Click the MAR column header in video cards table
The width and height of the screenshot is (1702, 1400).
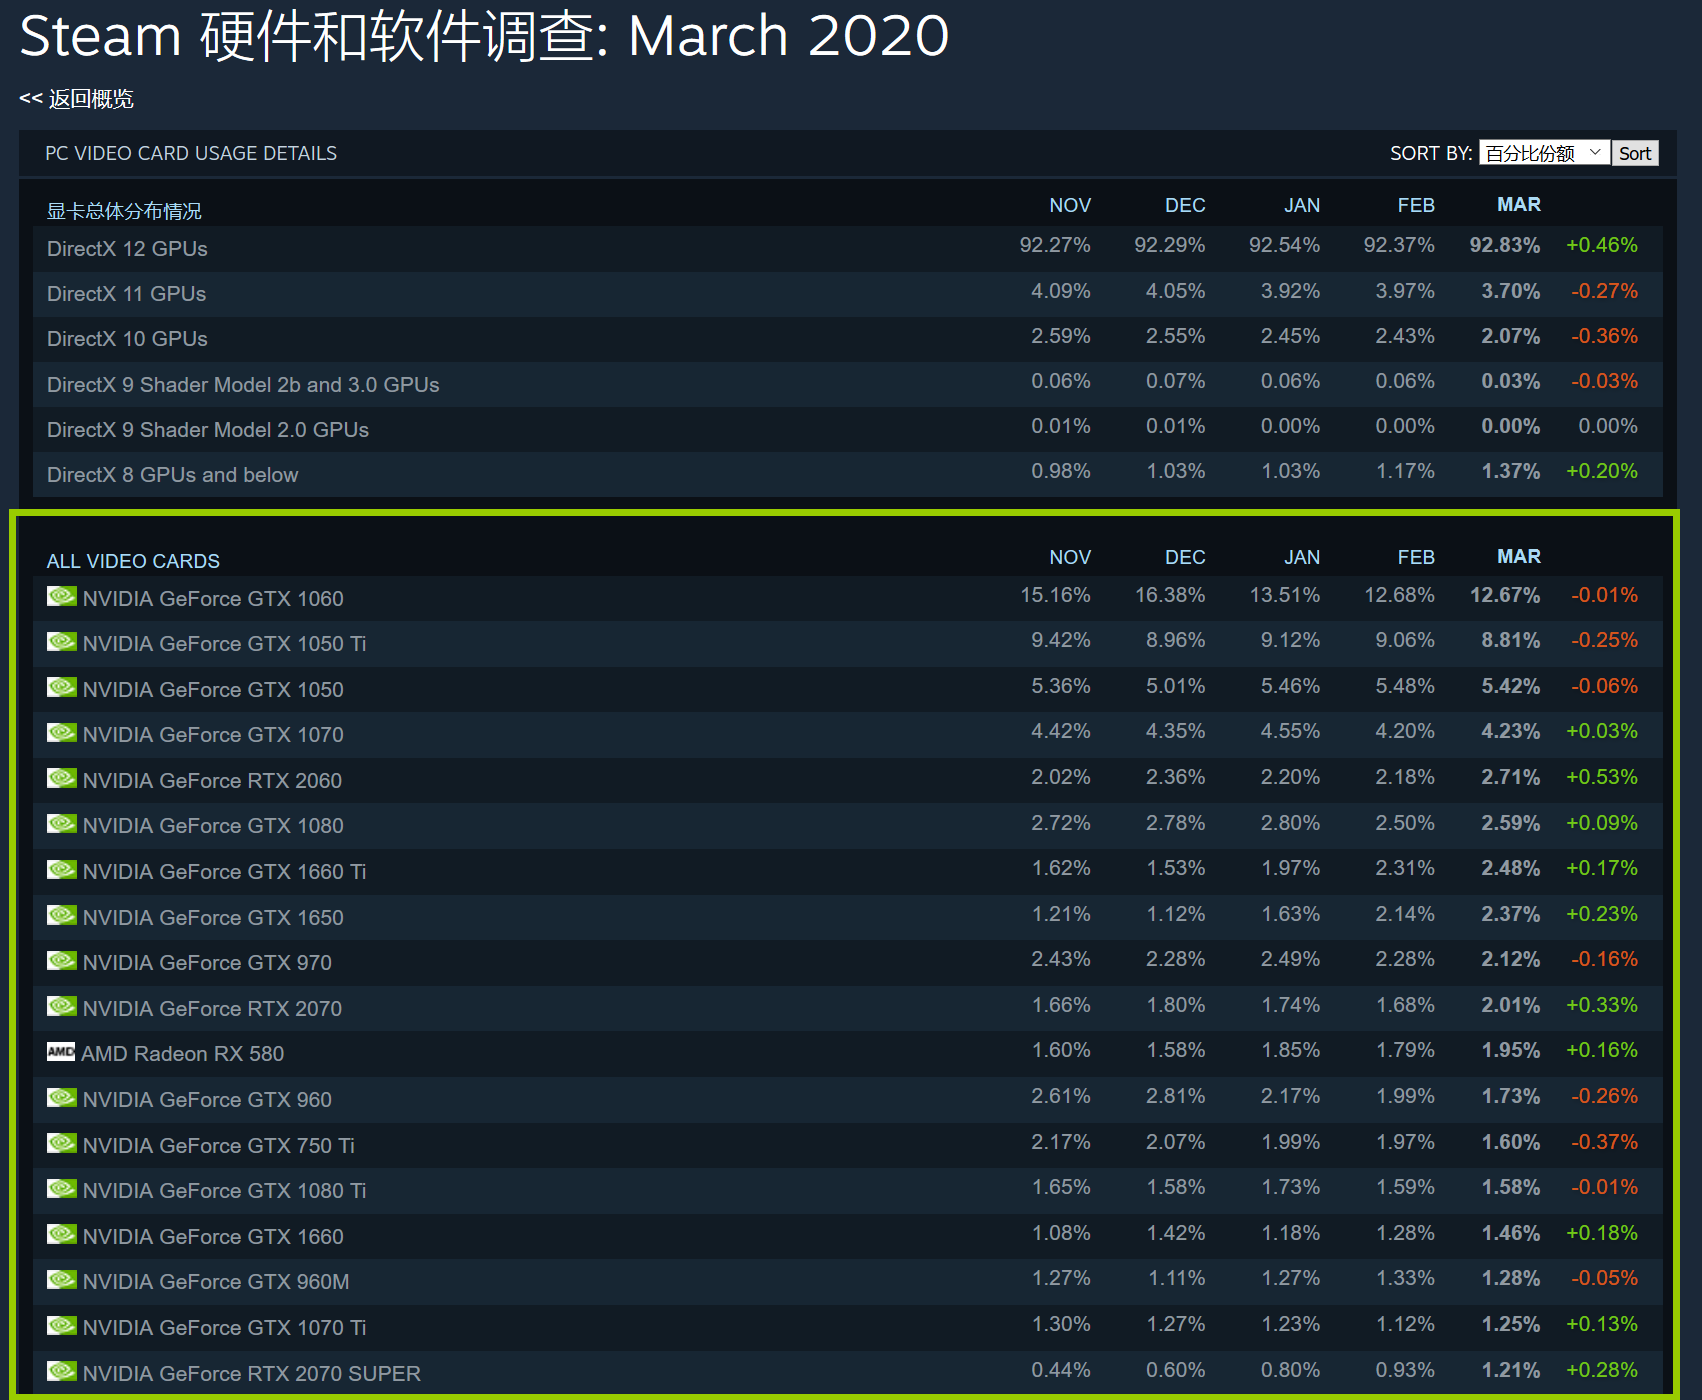[x=1518, y=557]
